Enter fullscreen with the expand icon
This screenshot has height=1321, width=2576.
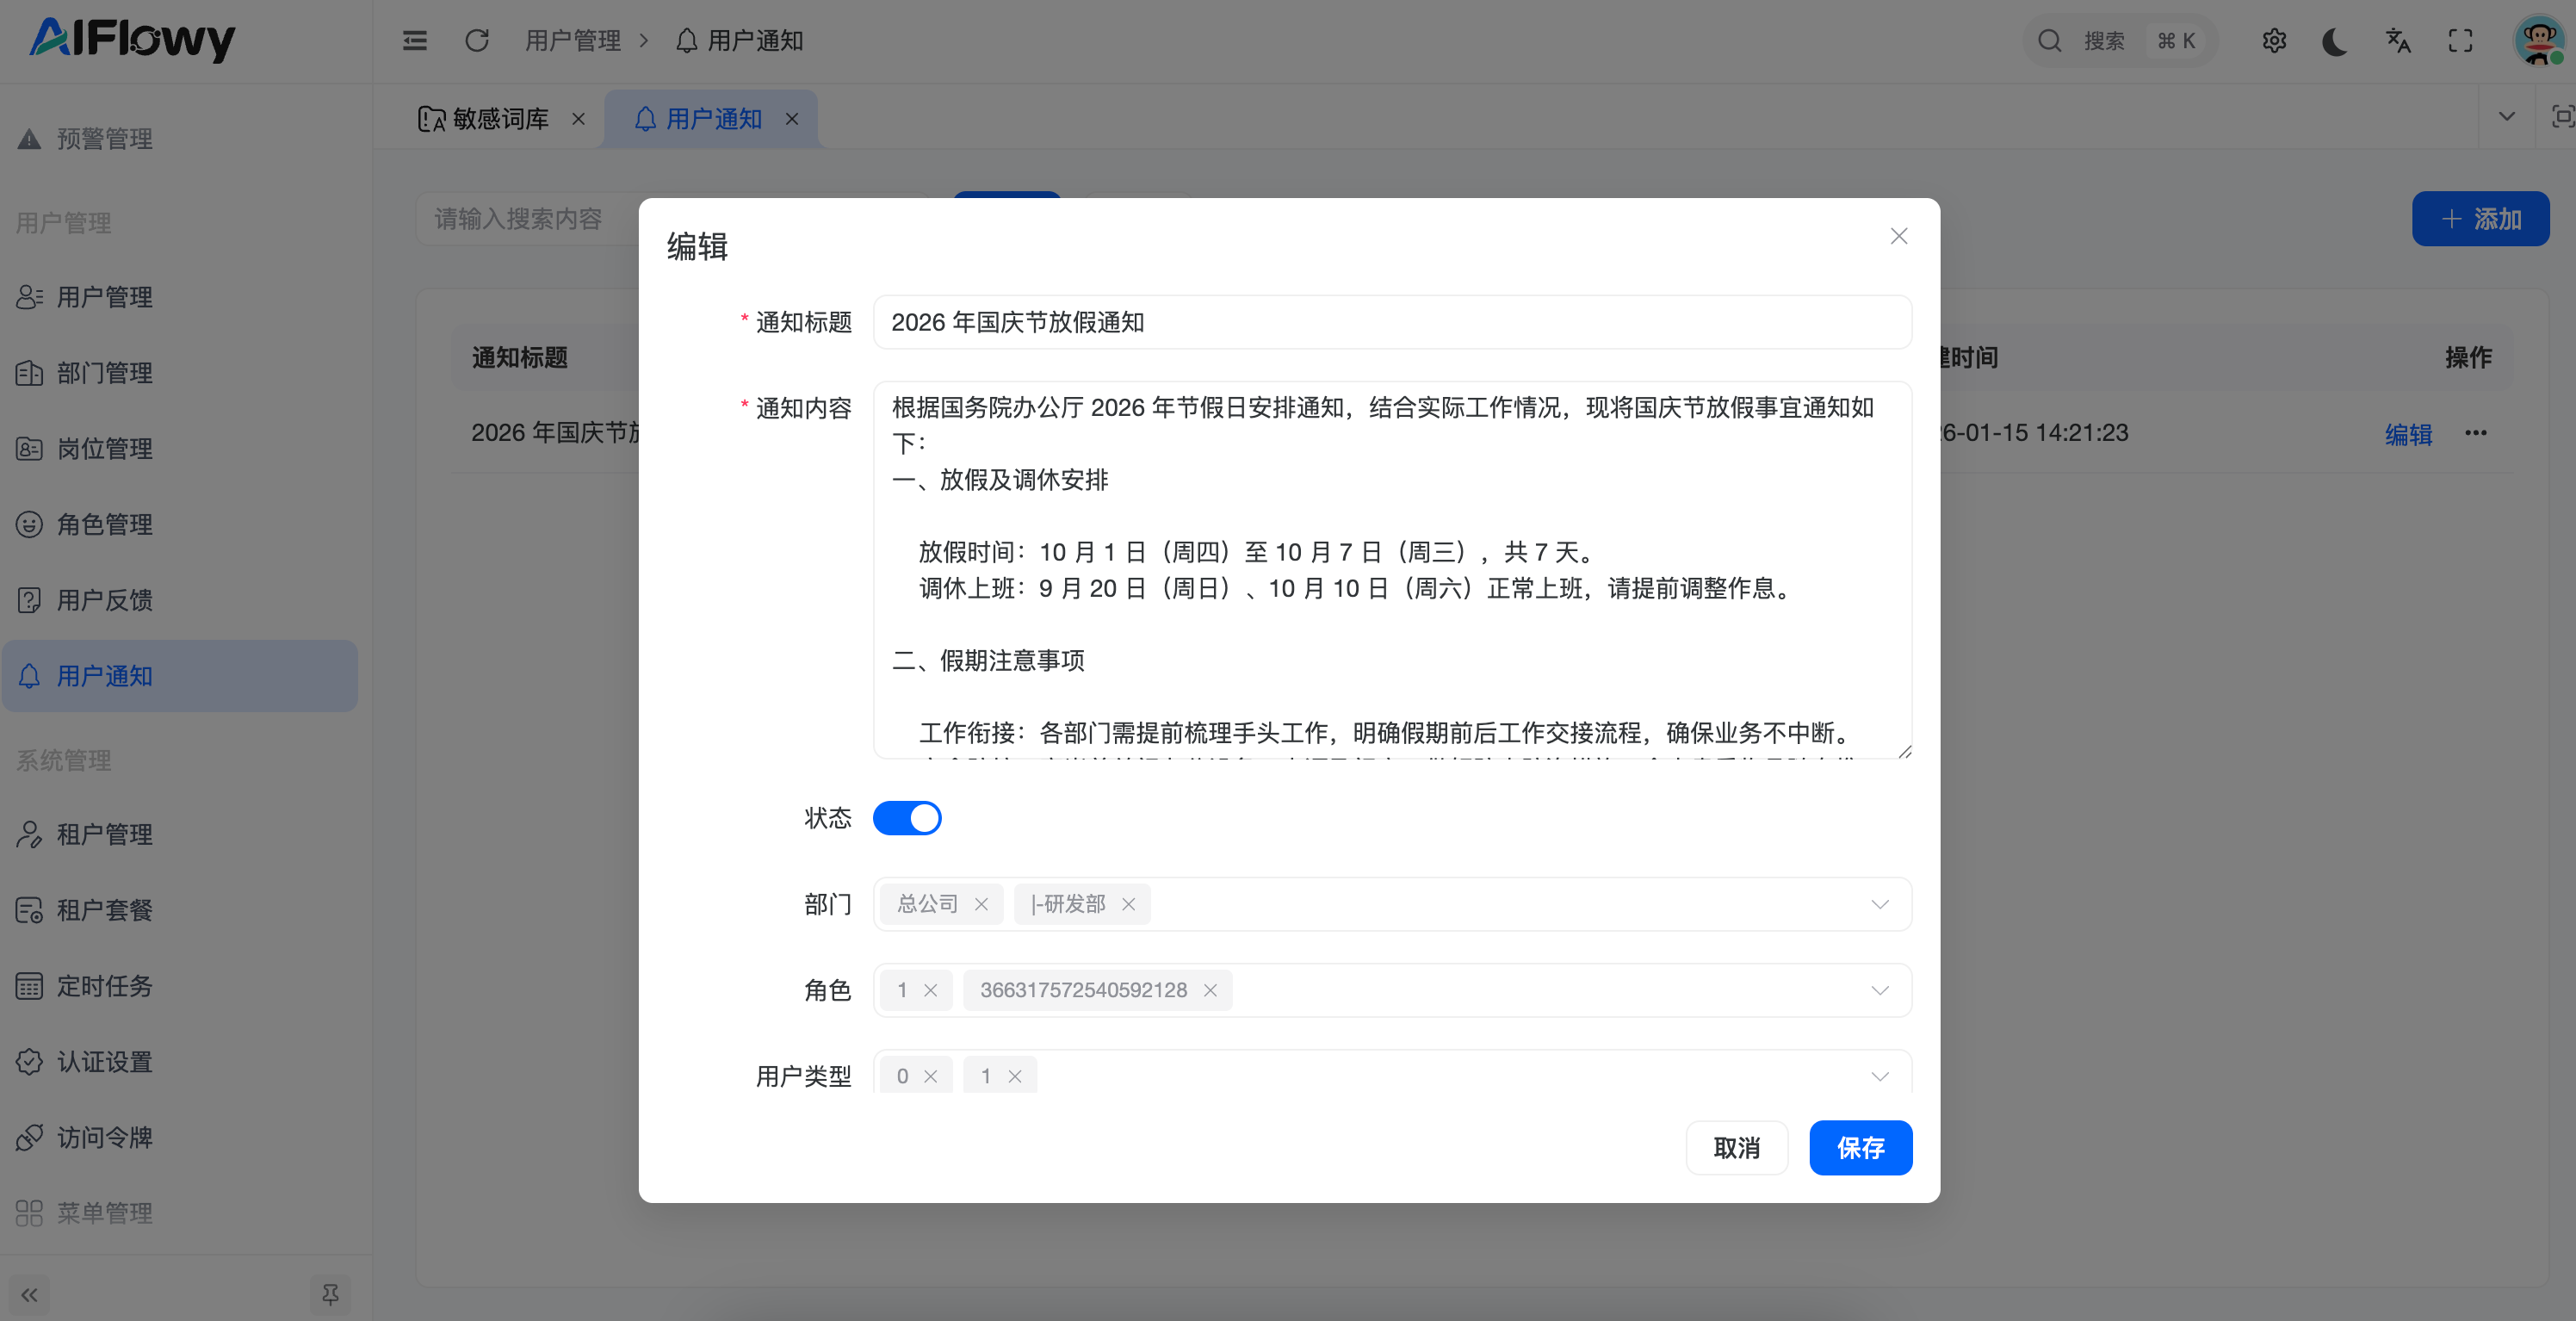click(2460, 40)
